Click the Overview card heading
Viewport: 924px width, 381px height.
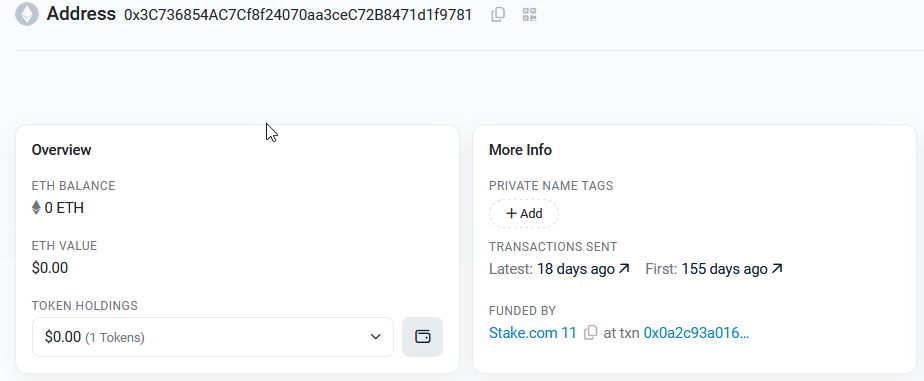(61, 150)
